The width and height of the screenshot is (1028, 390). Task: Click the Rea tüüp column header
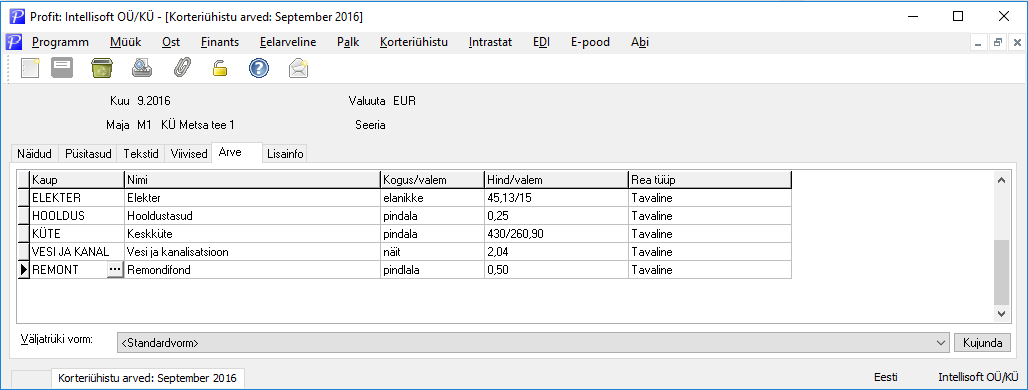tap(710, 179)
